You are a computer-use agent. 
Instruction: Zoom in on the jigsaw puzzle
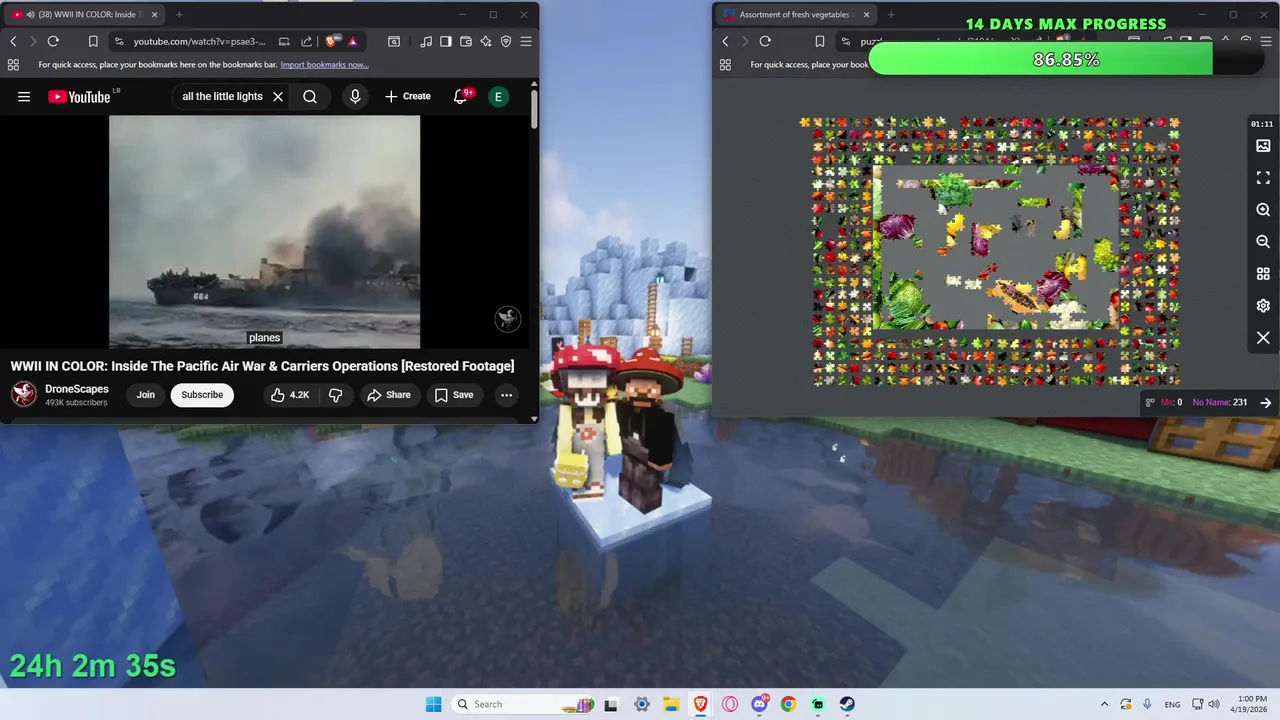click(x=1263, y=210)
